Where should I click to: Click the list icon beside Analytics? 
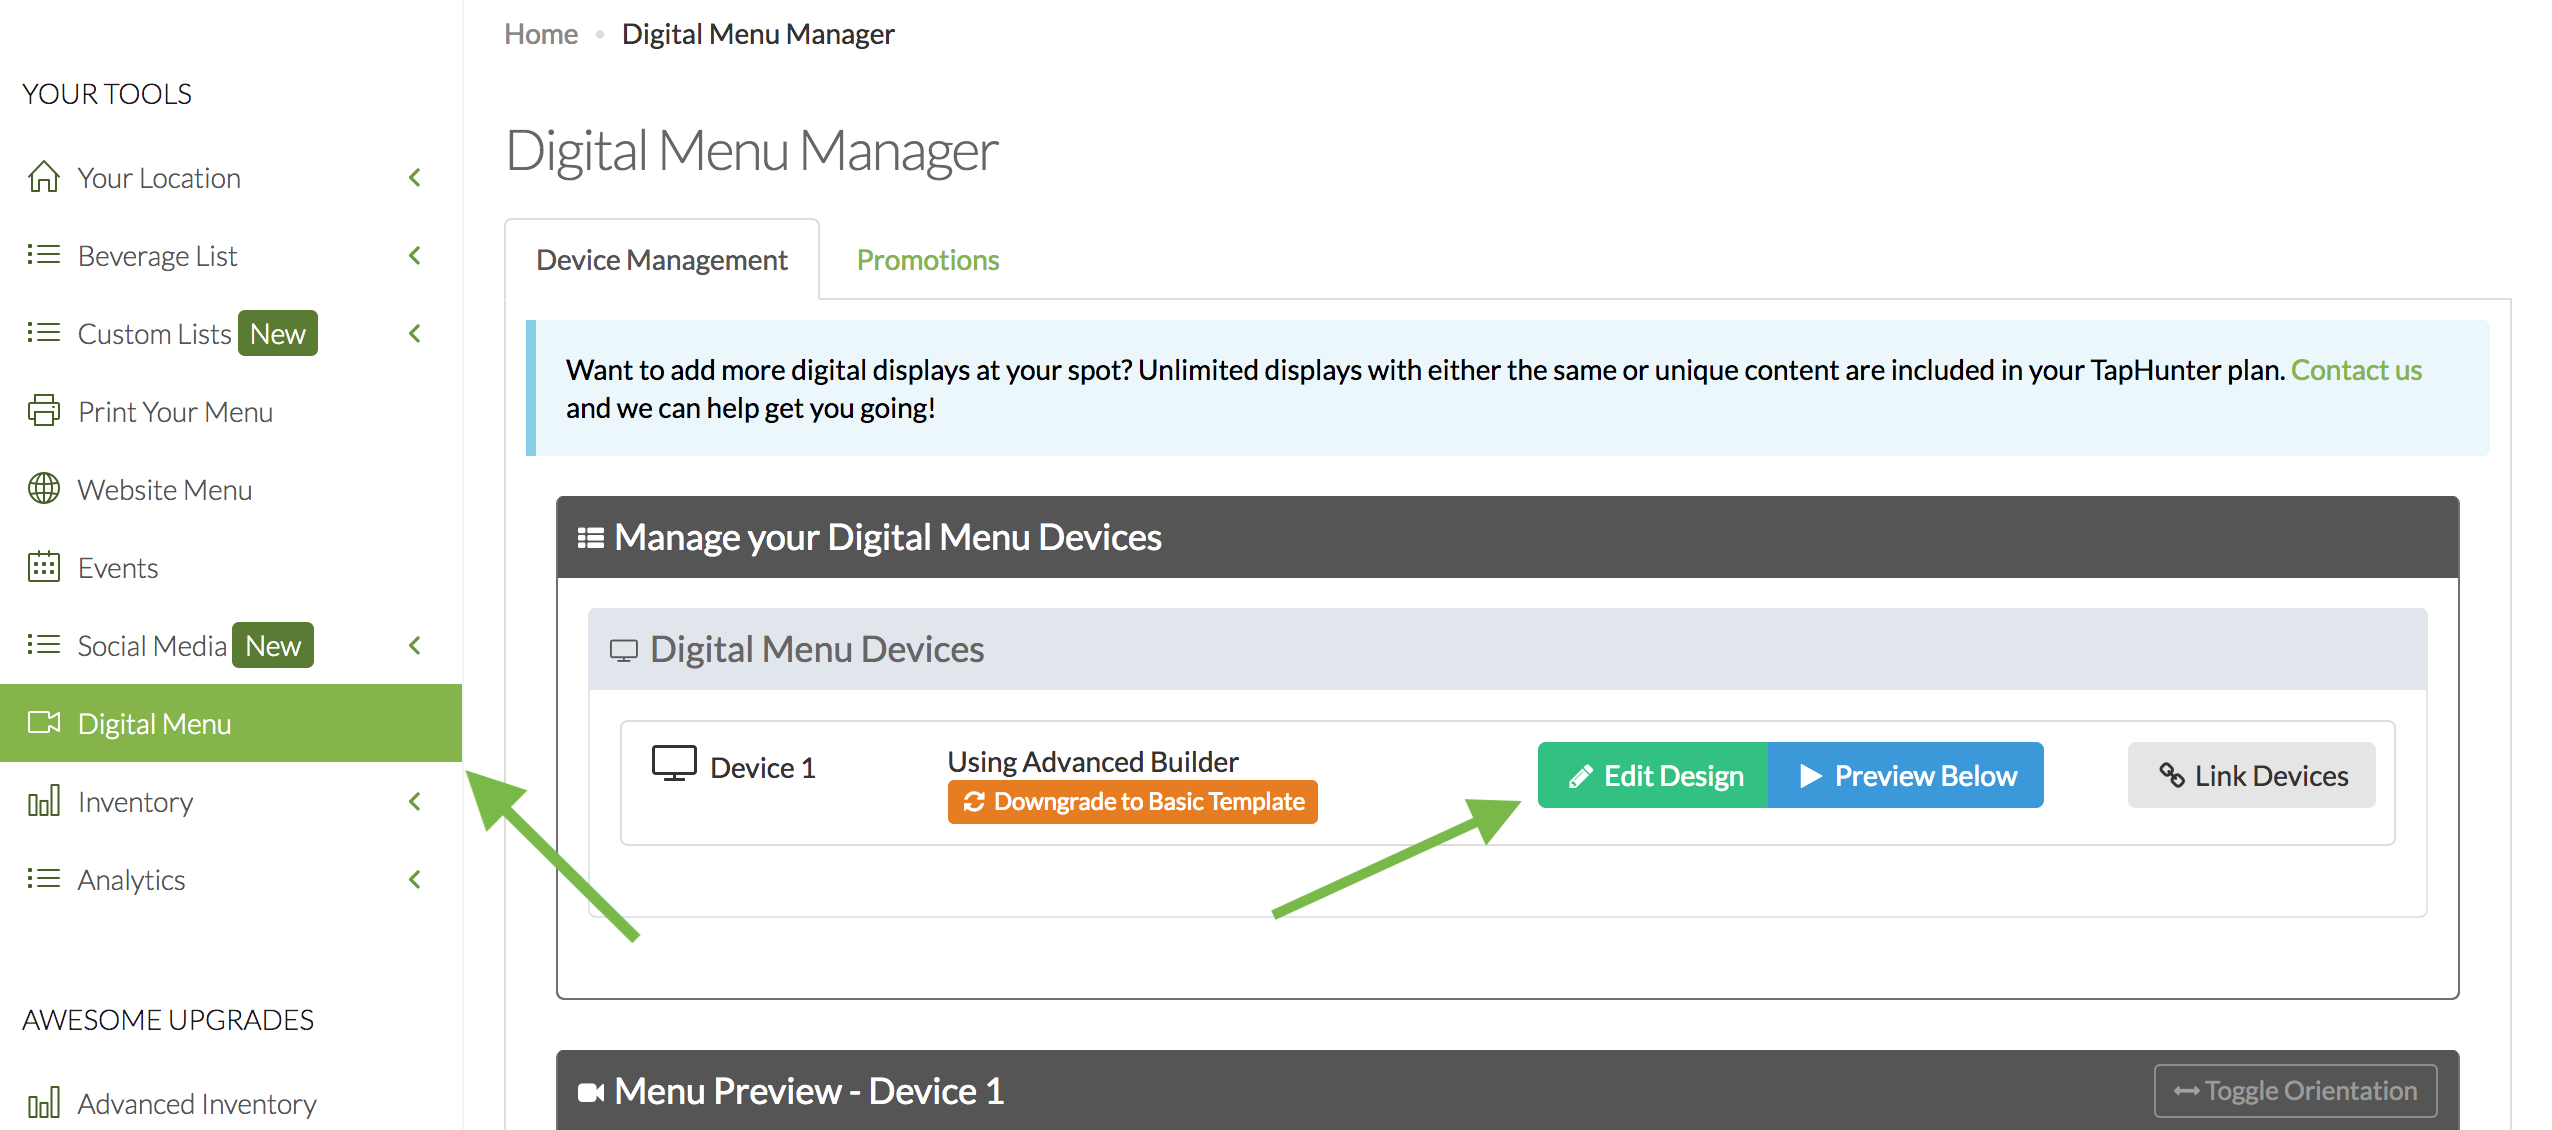(43, 879)
